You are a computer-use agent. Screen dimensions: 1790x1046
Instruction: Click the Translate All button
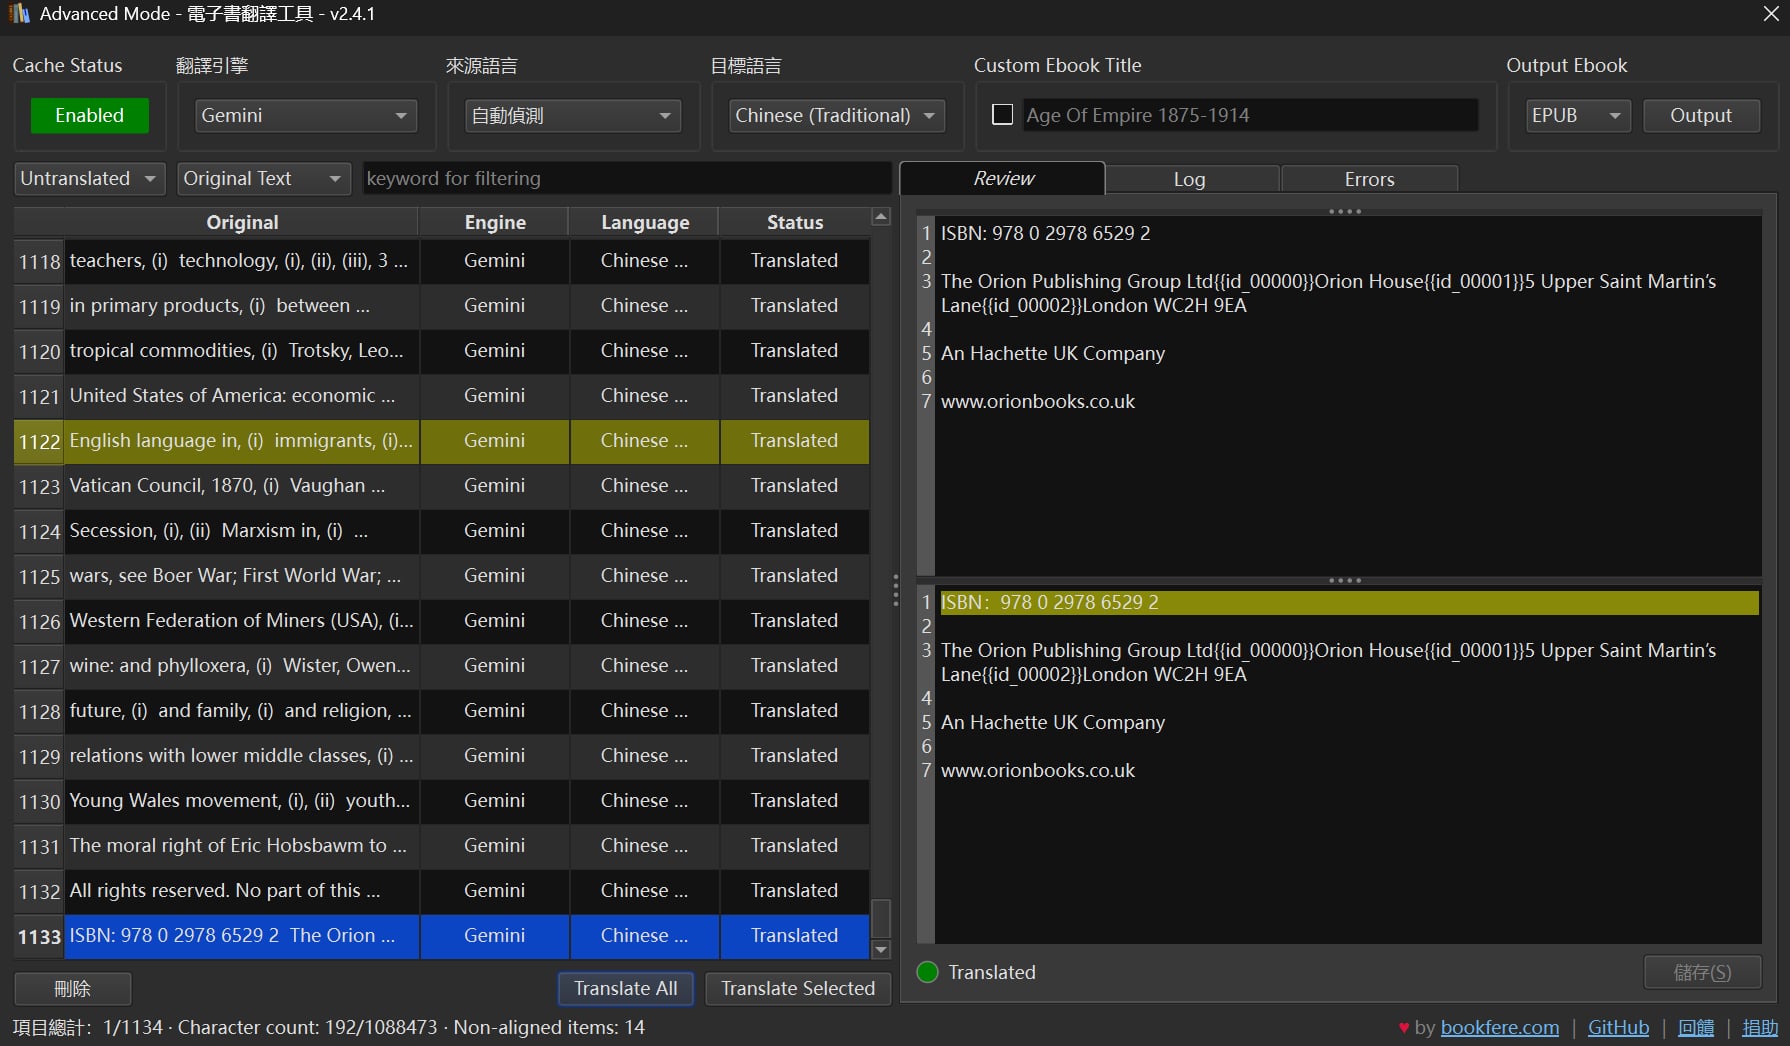[625, 988]
